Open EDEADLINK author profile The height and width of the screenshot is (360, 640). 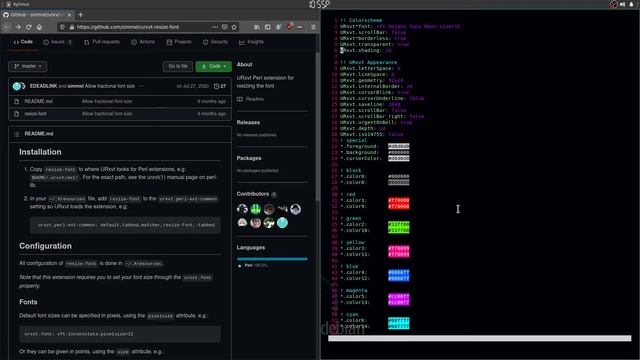43,86
